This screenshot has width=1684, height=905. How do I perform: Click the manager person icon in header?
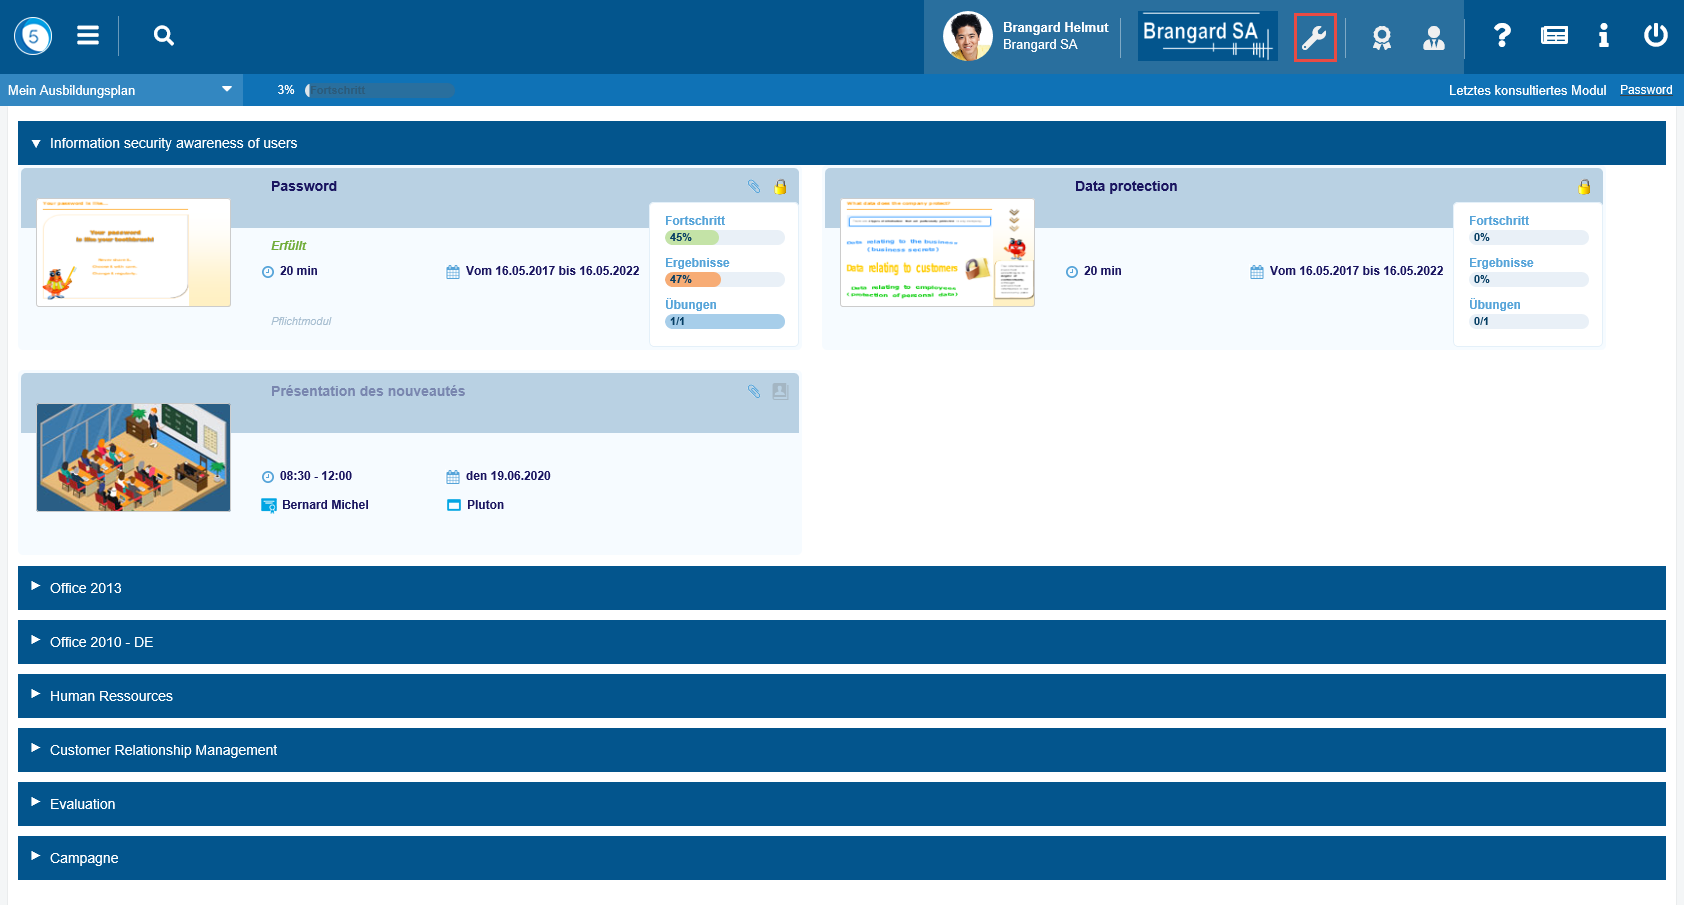click(1433, 38)
